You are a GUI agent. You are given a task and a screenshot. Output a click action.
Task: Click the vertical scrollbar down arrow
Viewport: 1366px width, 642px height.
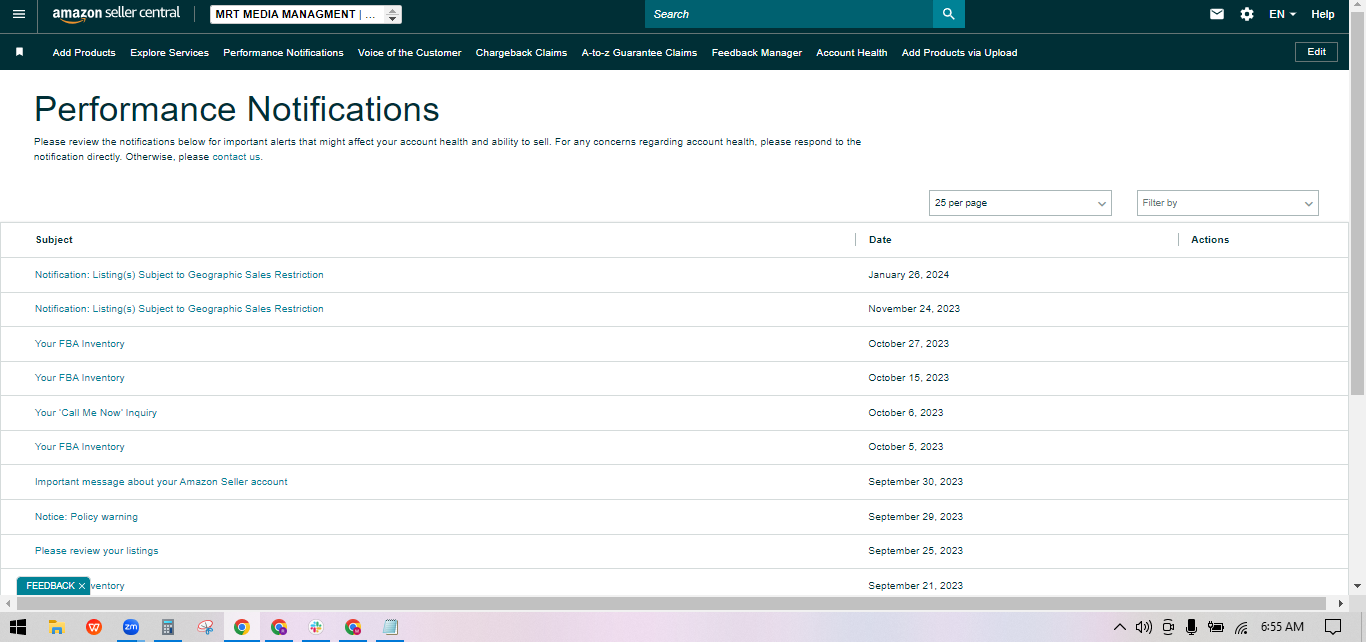point(1357,586)
